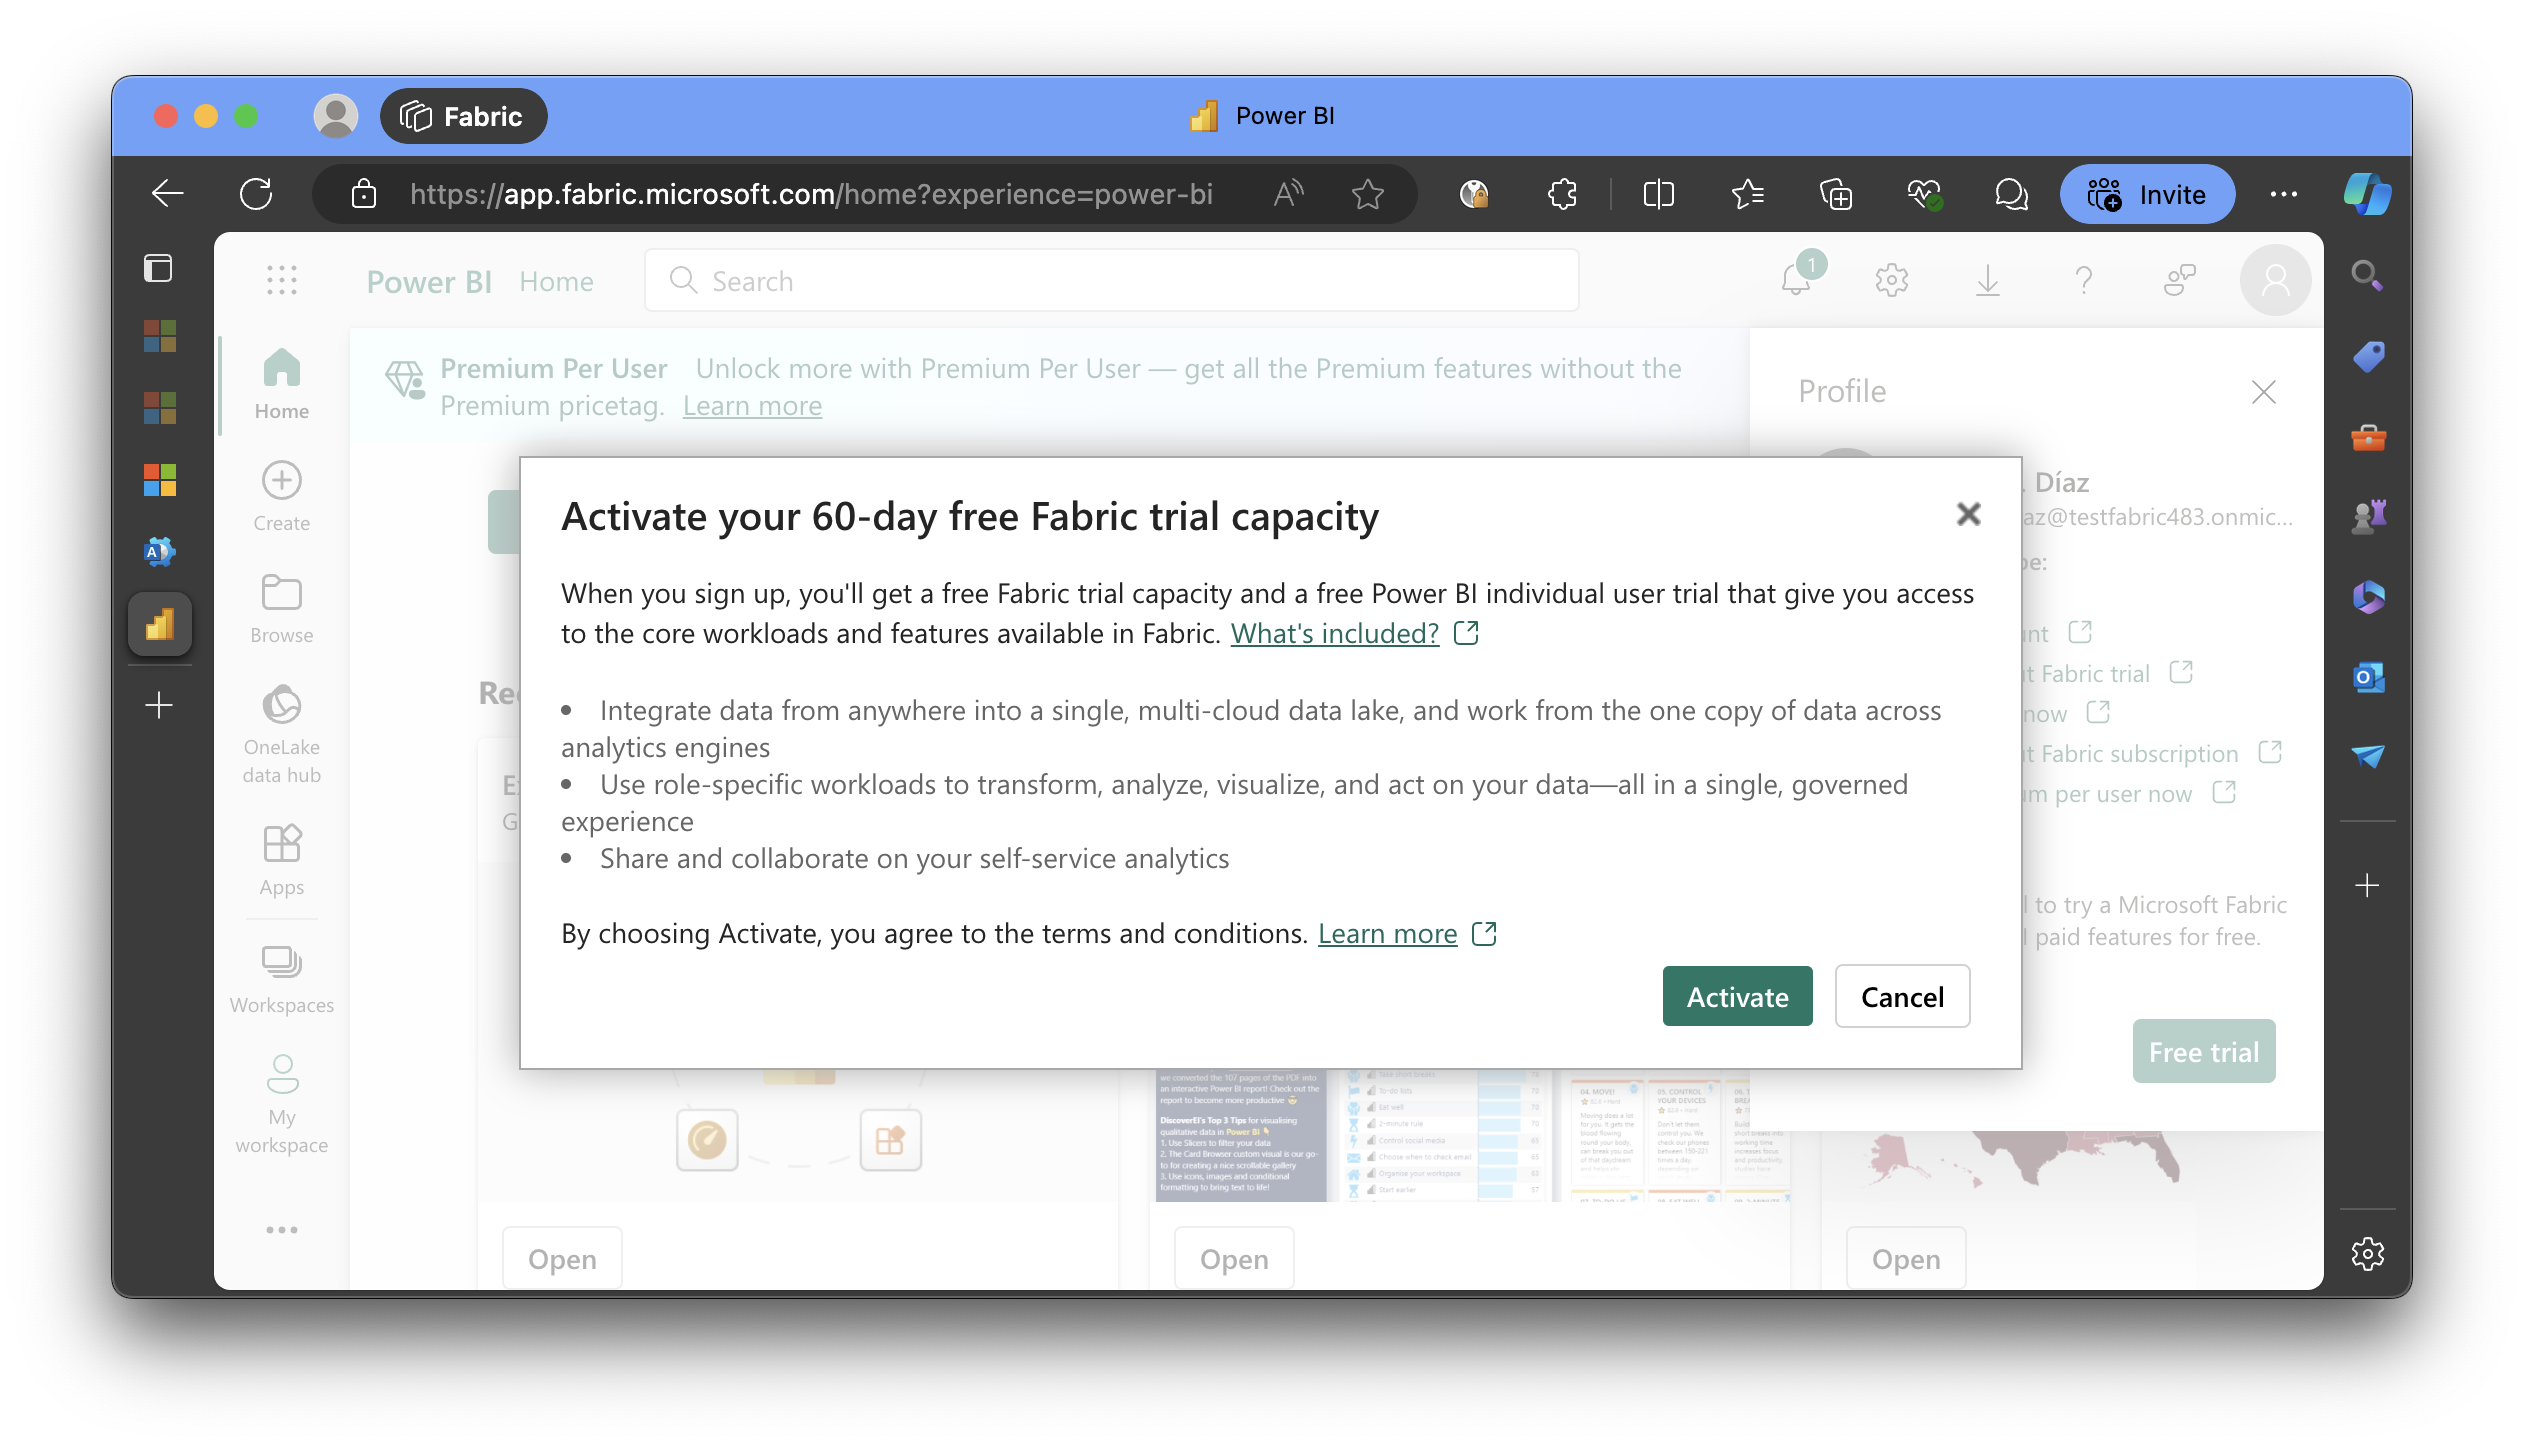Open Create in the left navigation
Image resolution: width=2524 pixels, height=1446 pixels.
pos(282,496)
